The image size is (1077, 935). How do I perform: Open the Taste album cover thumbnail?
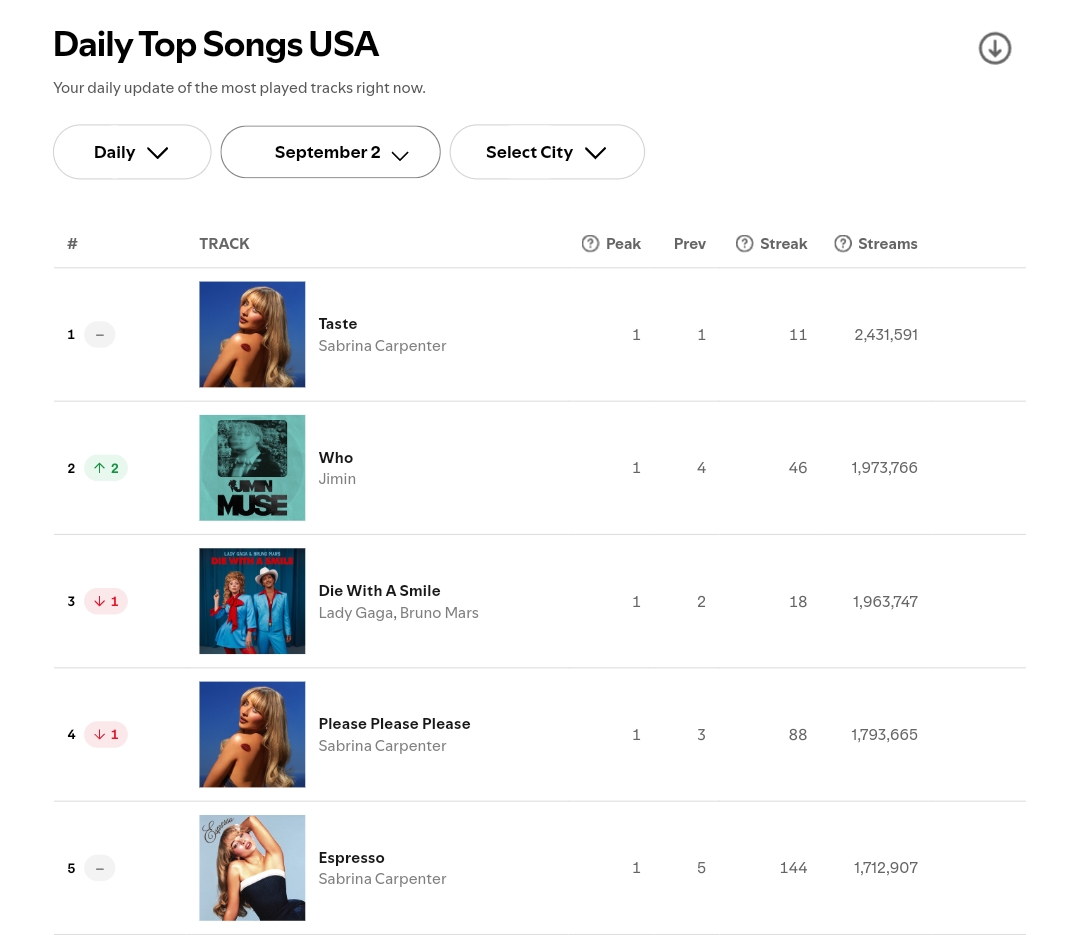tap(252, 335)
